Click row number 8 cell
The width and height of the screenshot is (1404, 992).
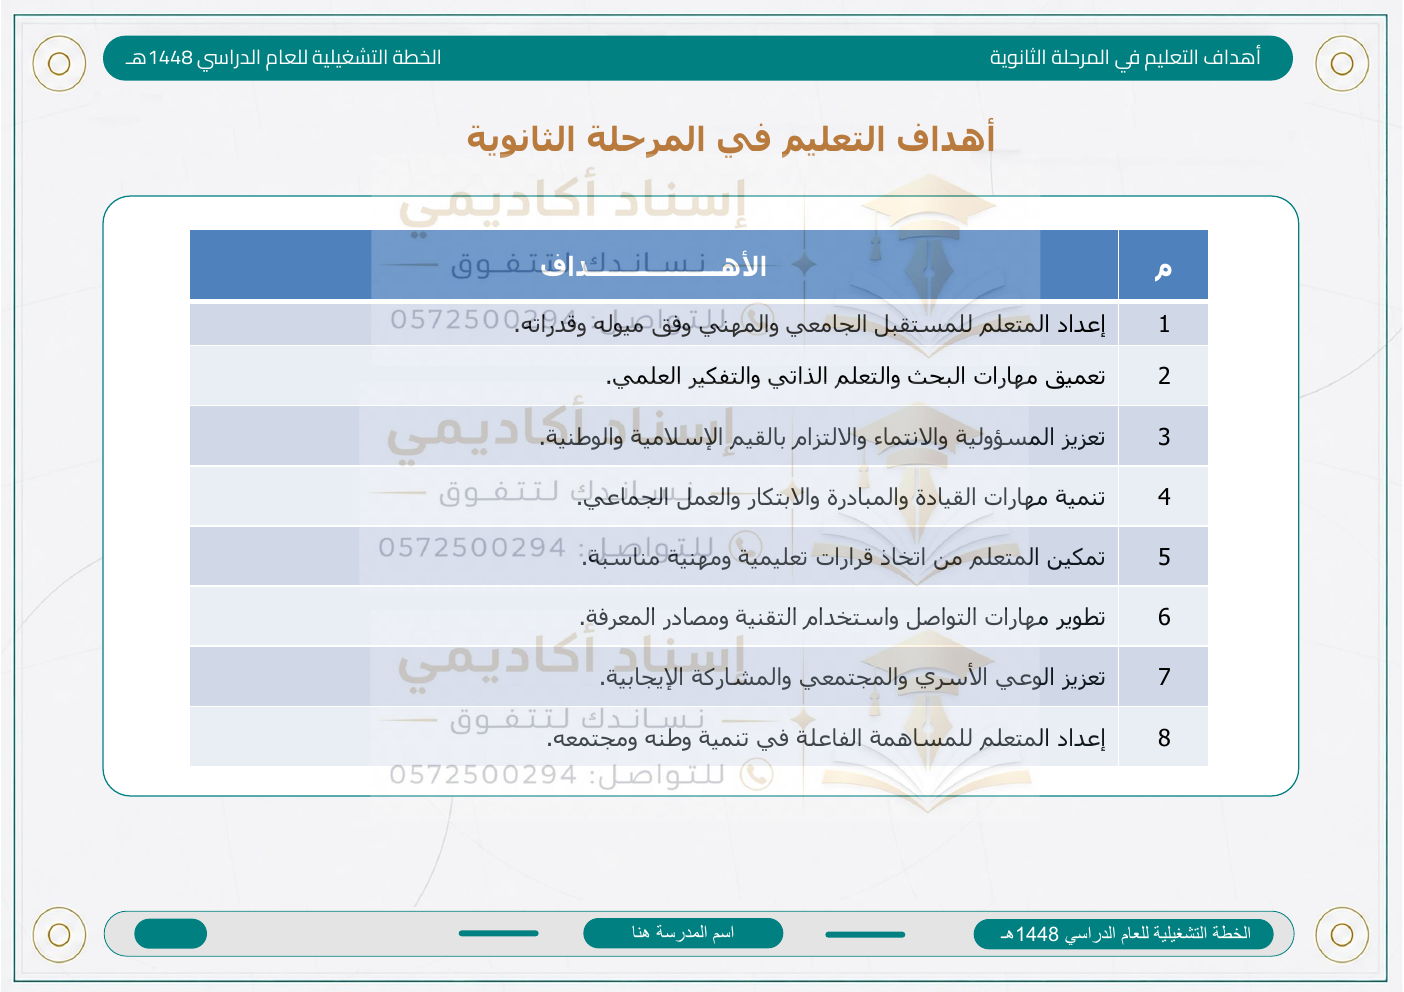(x=1163, y=737)
